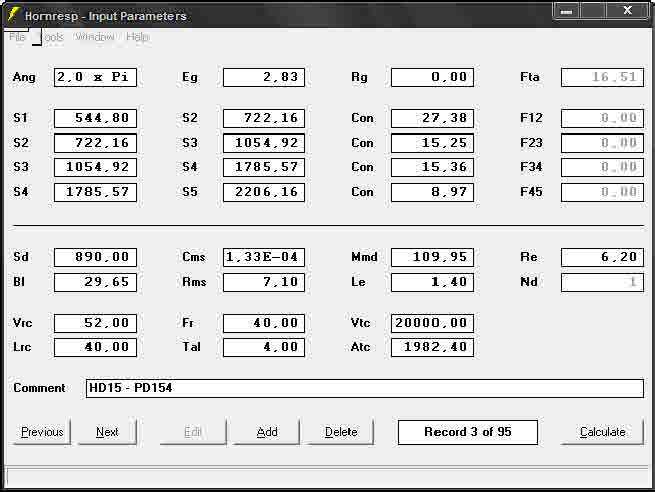
Task: Click the left-column S4 field 1785,57
Action: pyautogui.click(x=95, y=192)
